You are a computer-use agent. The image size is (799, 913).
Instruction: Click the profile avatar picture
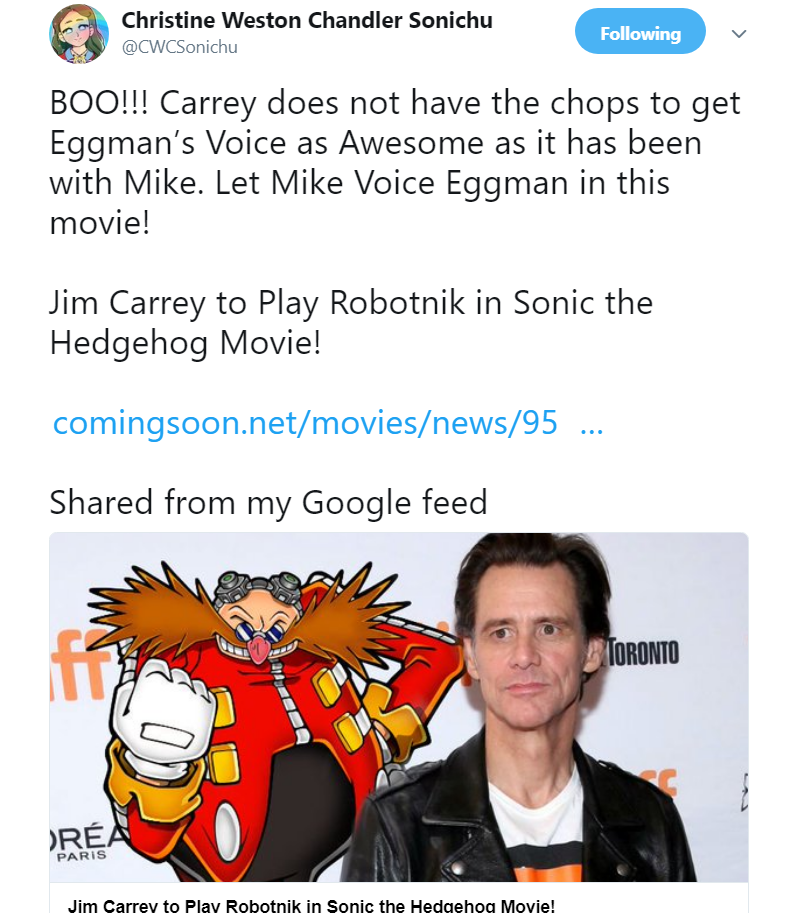click(79, 33)
